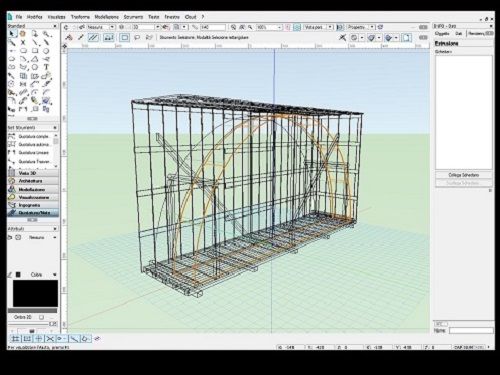
Task: Open the Modifica menu
Action: tap(34, 17)
